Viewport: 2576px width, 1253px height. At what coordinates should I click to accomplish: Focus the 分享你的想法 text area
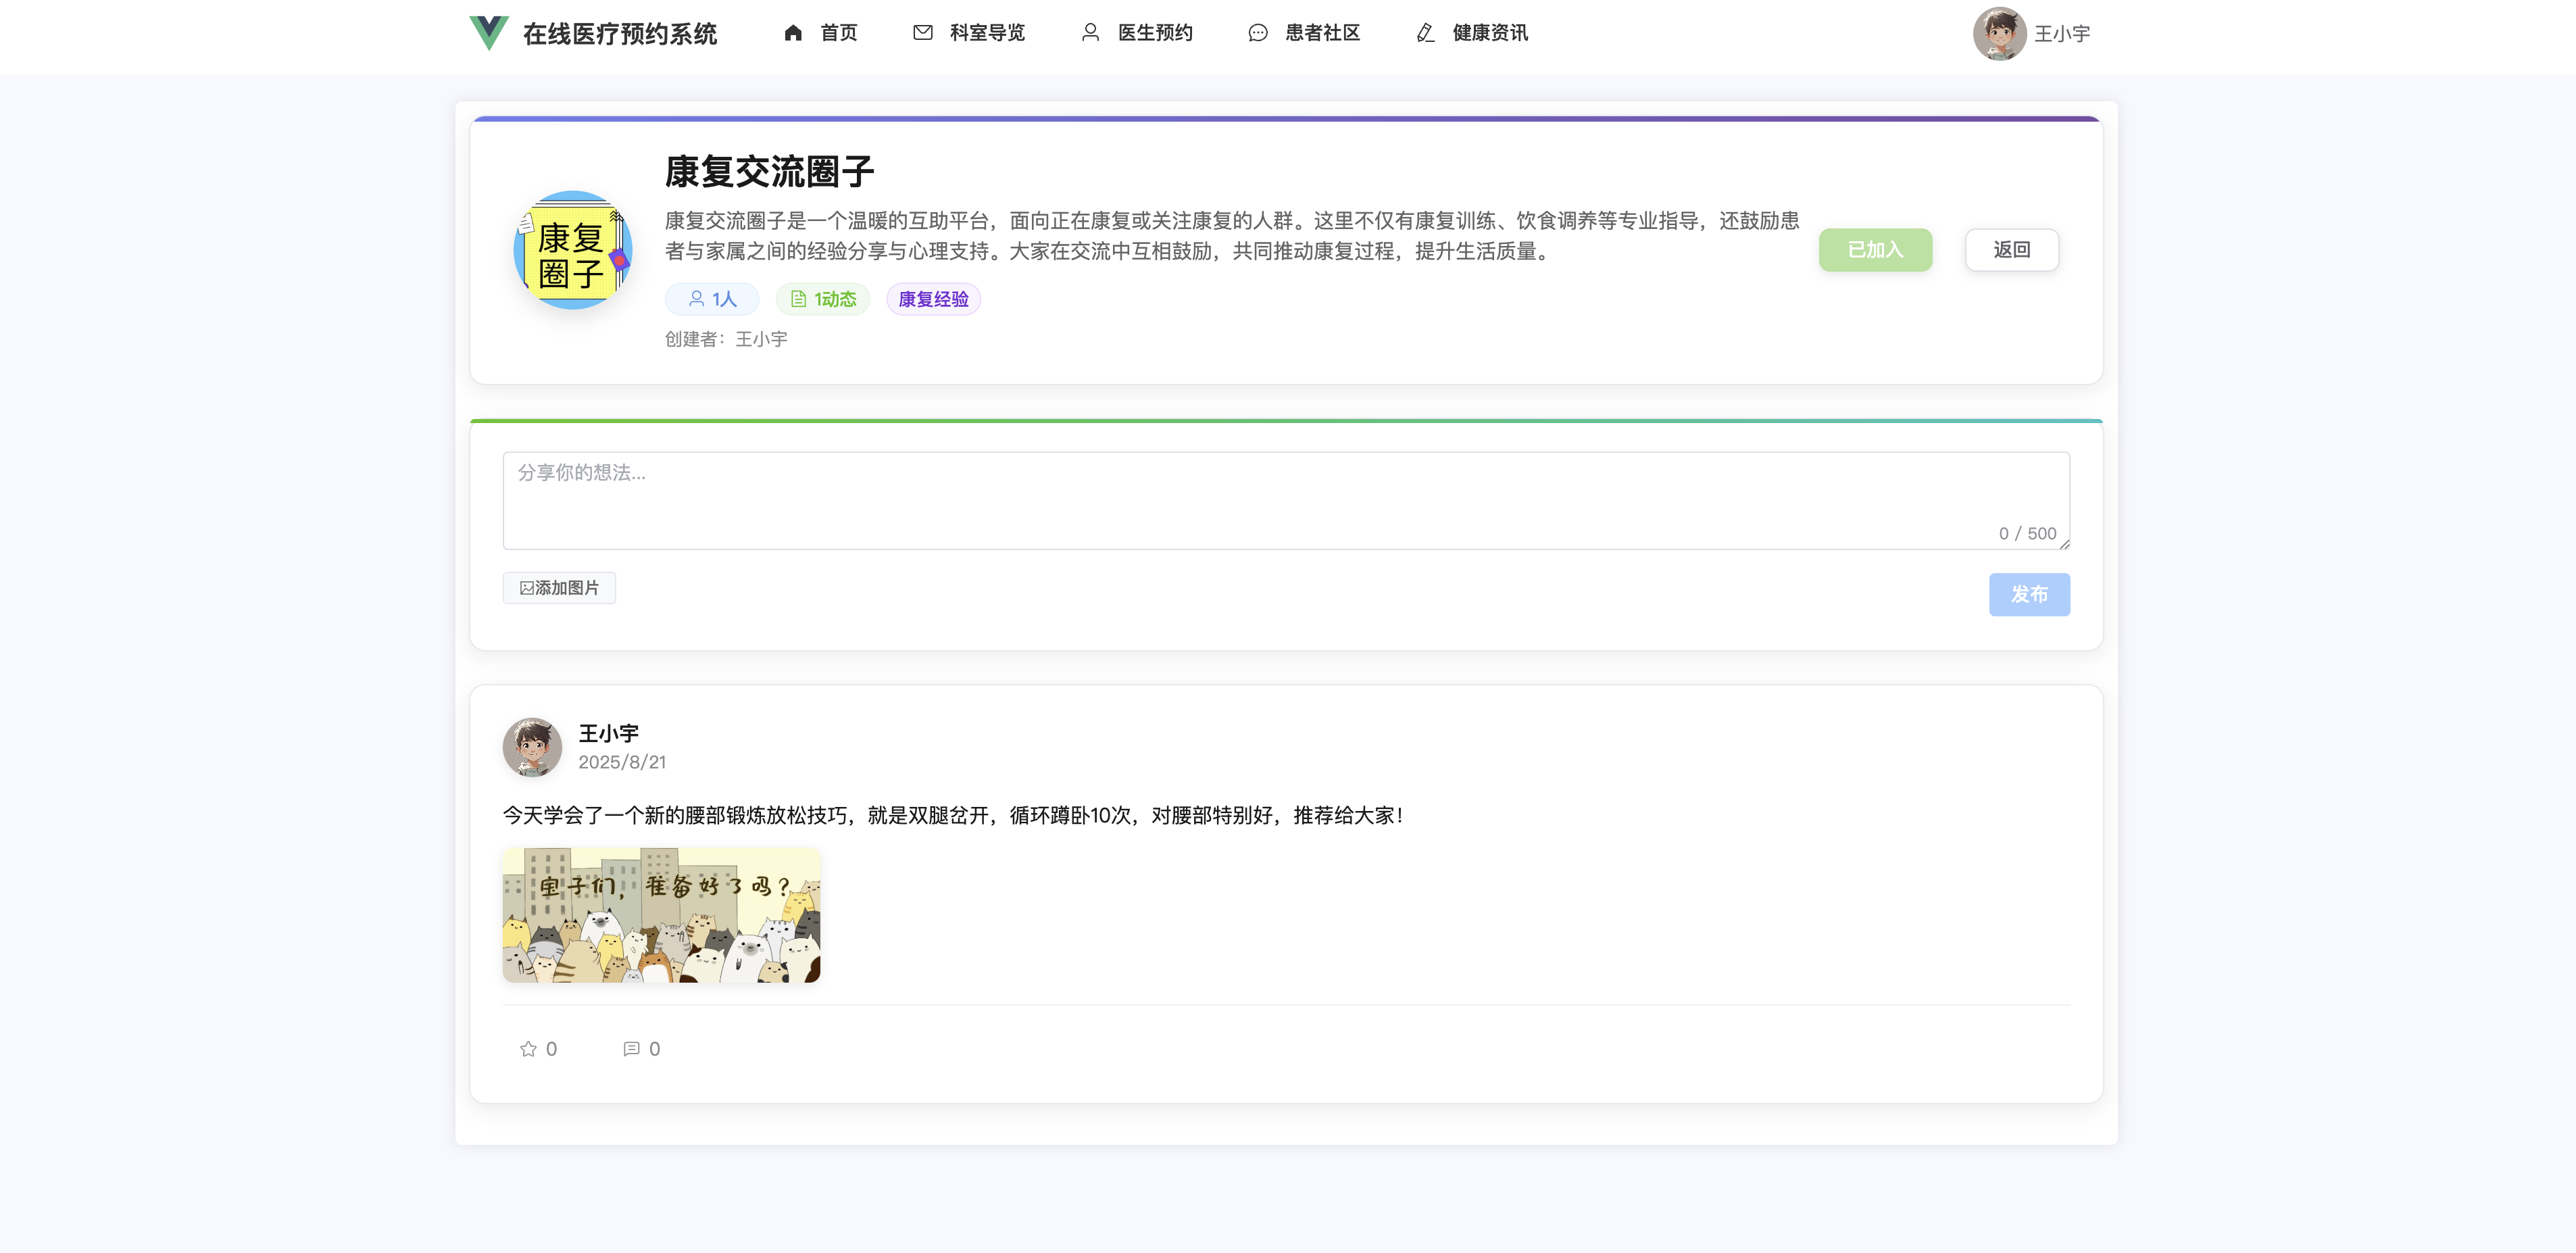(x=1285, y=500)
